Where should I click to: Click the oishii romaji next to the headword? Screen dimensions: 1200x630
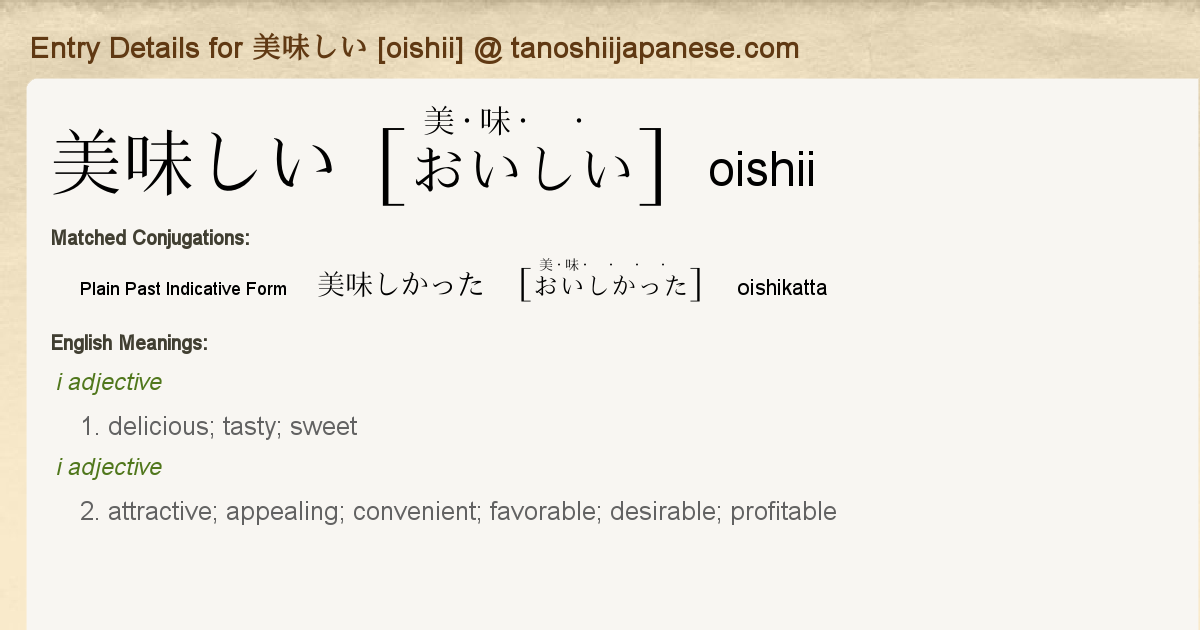click(x=761, y=170)
